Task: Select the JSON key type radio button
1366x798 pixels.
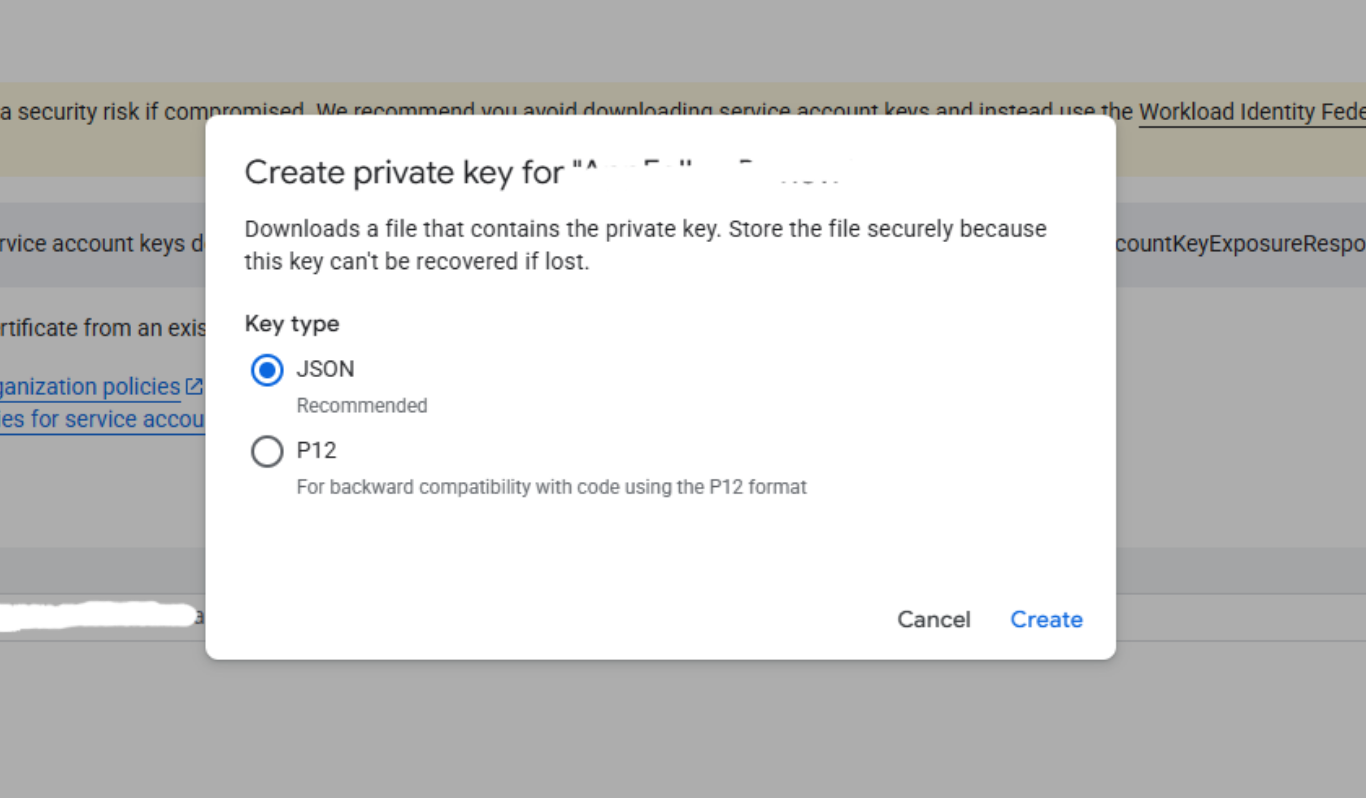Action: (x=267, y=371)
